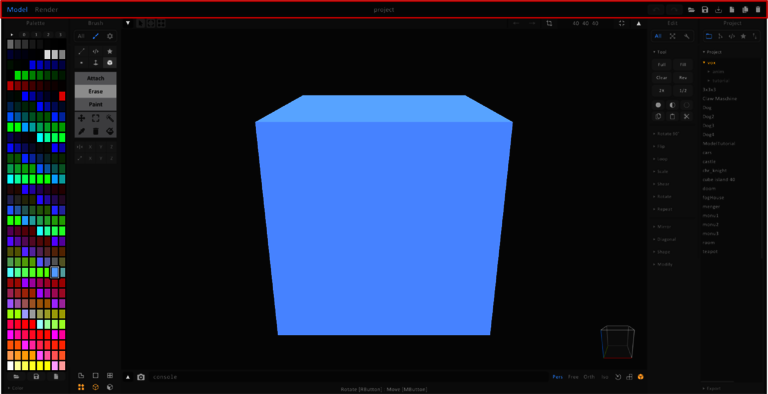Take a snapshot with the camera icon

pos(141,377)
